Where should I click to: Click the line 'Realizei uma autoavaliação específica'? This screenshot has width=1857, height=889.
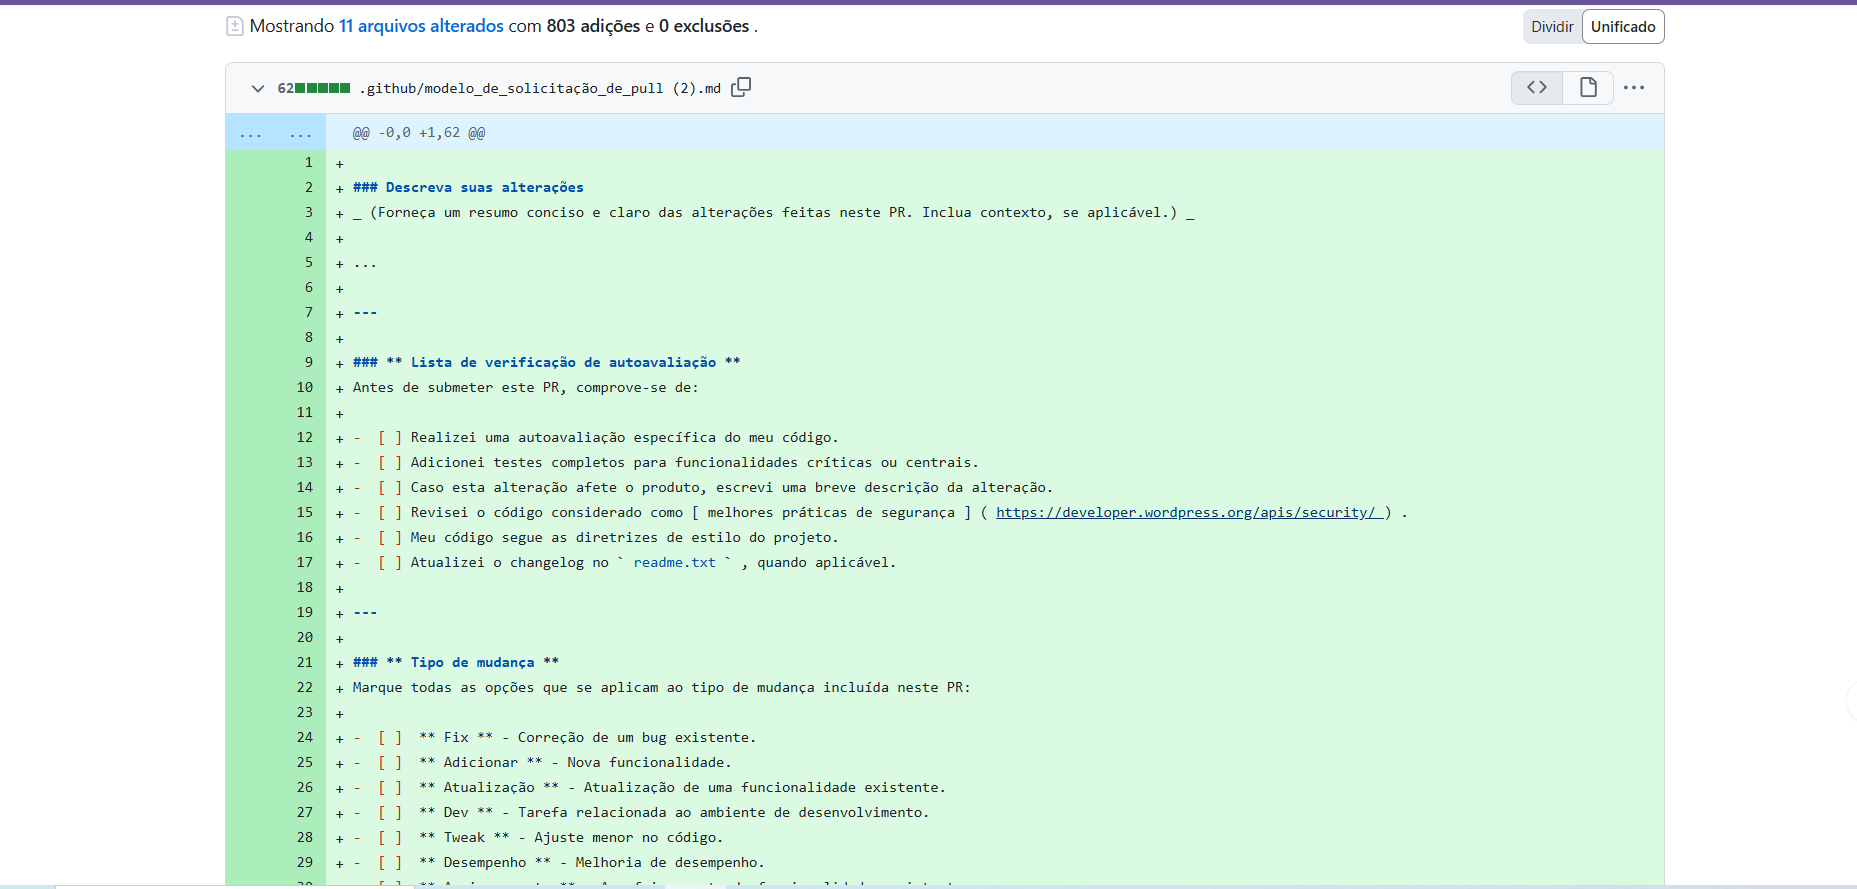tap(624, 437)
